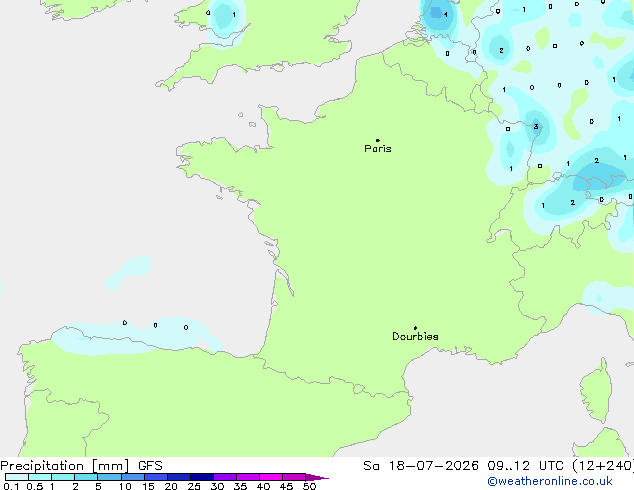Pick the 0.5–1 mm legend swatch
634x490 pixels.
pyautogui.click(x=40, y=477)
